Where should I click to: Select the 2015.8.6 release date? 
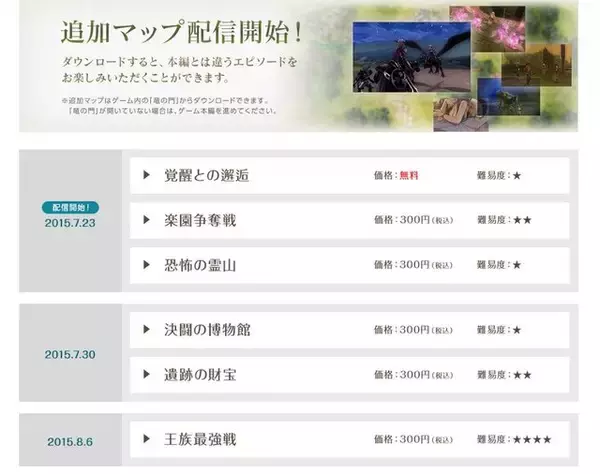(x=70, y=442)
